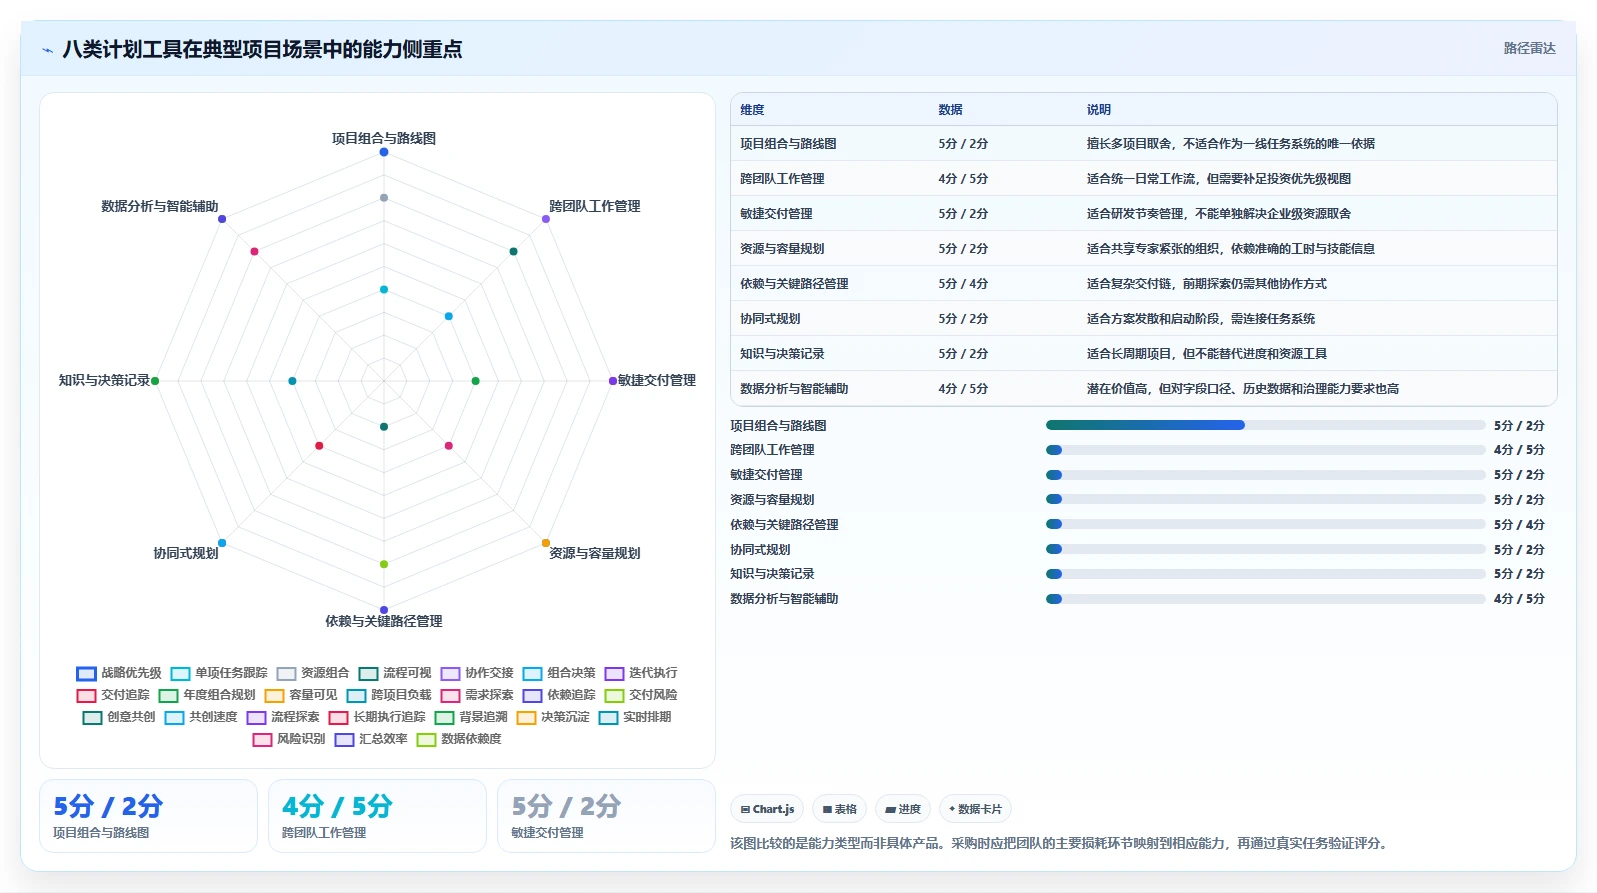
Task: Toggle the 交付追踪 legend item
Action: (113, 695)
